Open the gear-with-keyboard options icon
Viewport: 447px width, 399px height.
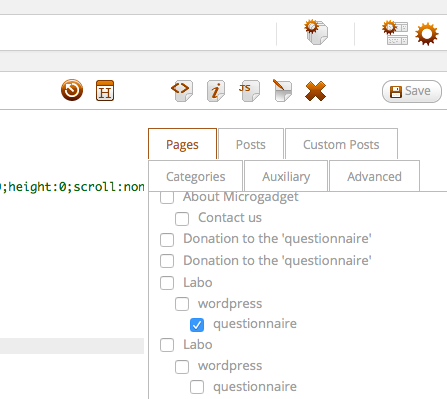pos(395,32)
